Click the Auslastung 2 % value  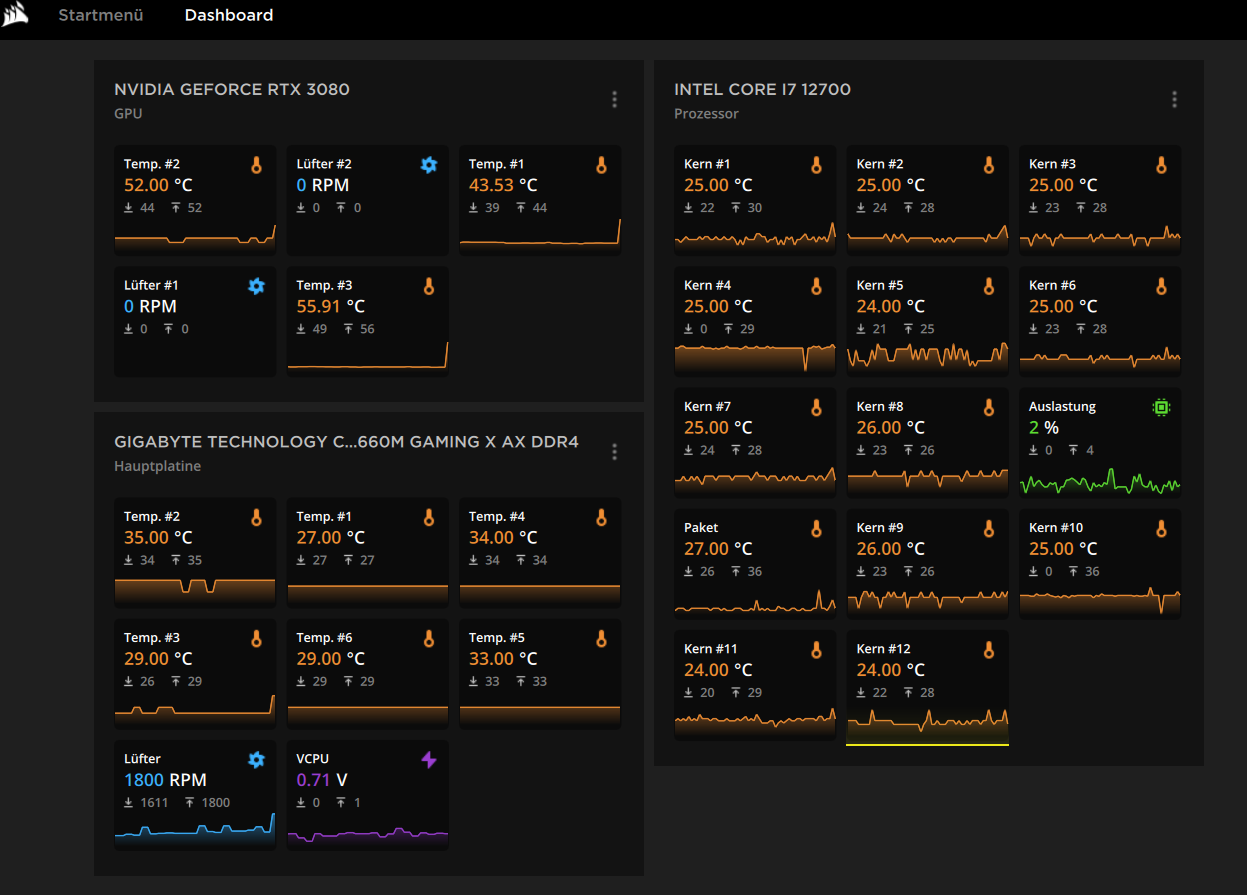pyautogui.click(x=1044, y=427)
